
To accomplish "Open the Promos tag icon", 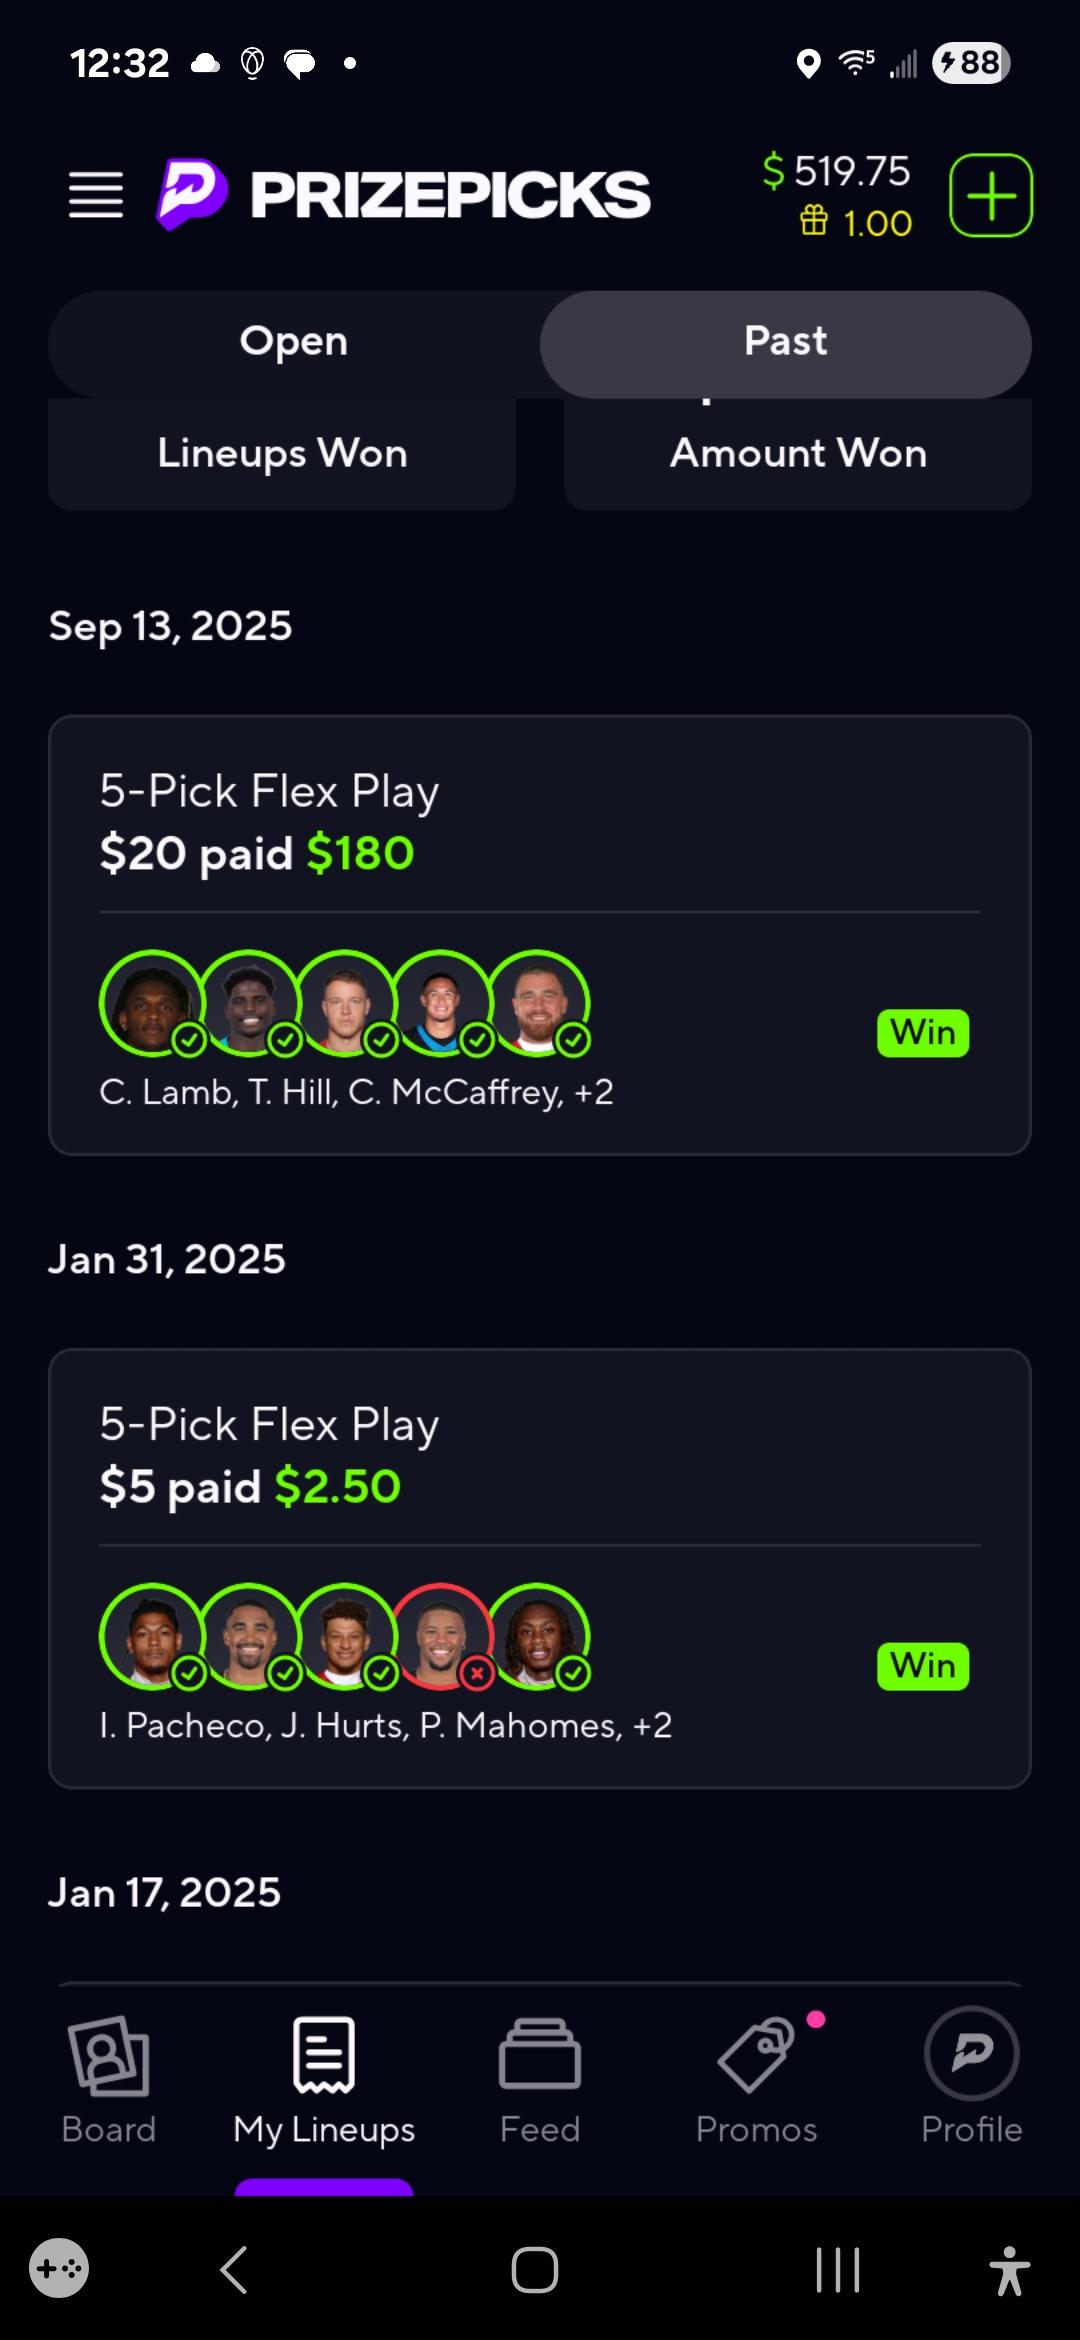I will point(757,2056).
